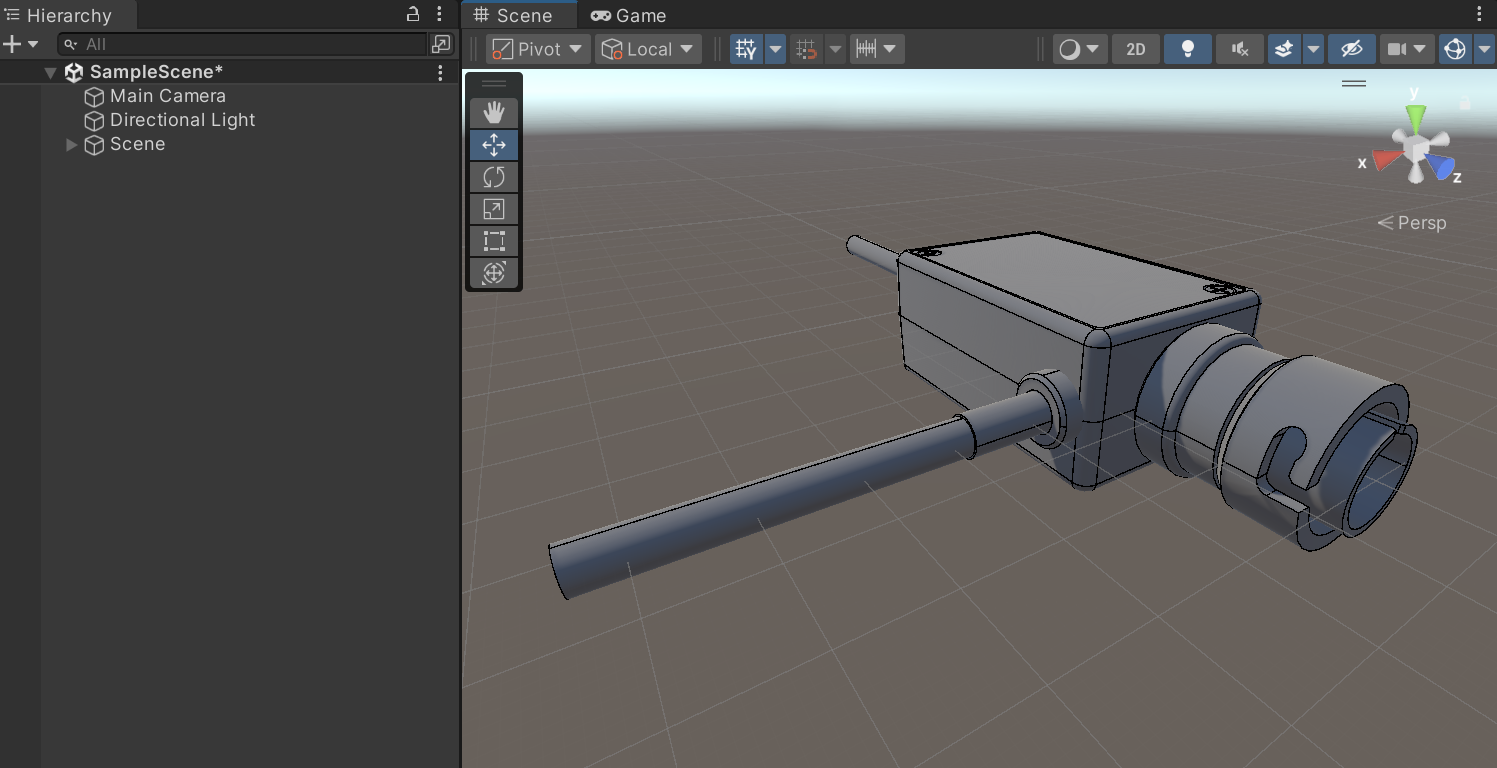Toggle scene lighting with the lightbulb button
The height and width of the screenshot is (768, 1497).
click(x=1188, y=49)
